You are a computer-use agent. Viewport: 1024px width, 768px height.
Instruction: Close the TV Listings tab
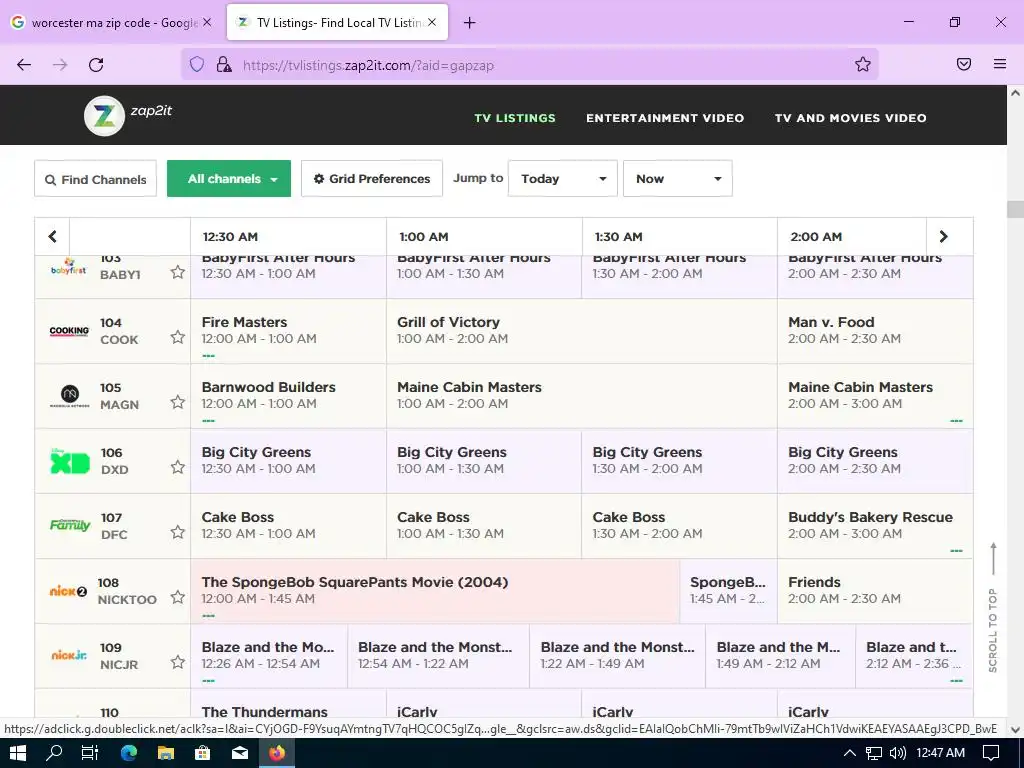coord(432,22)
